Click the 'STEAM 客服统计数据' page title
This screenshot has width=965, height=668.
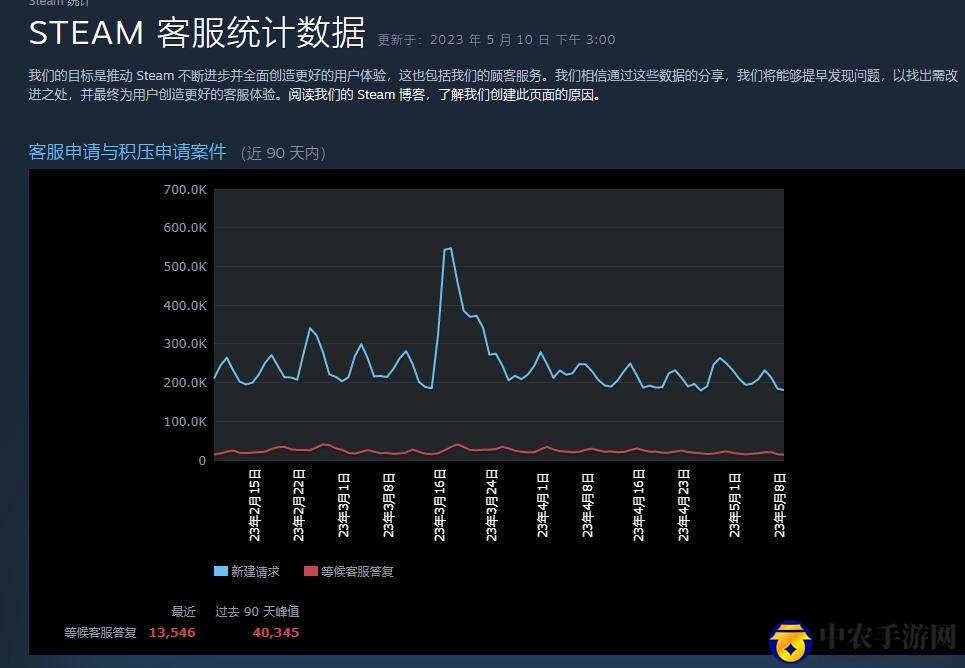(197, 33)
